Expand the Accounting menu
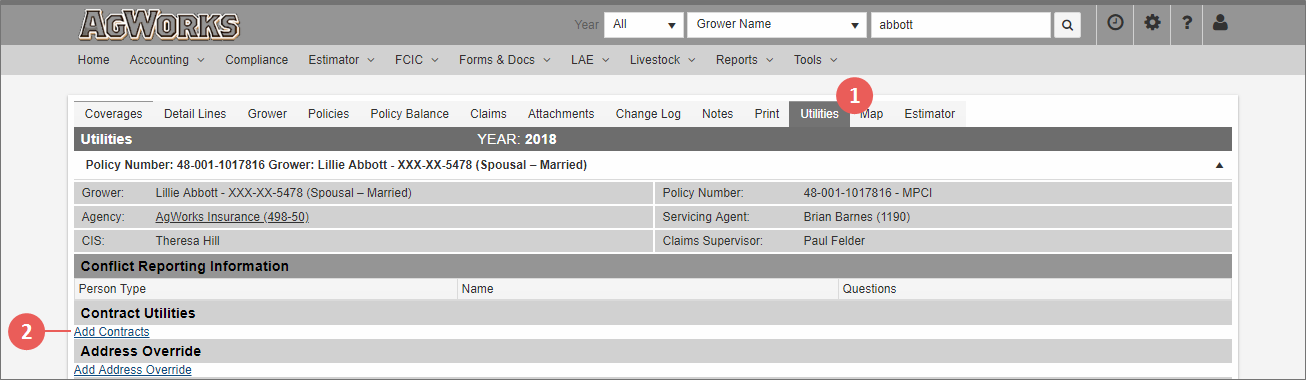The width and height of the screenshot is (1306, 380). coord(167,60)
